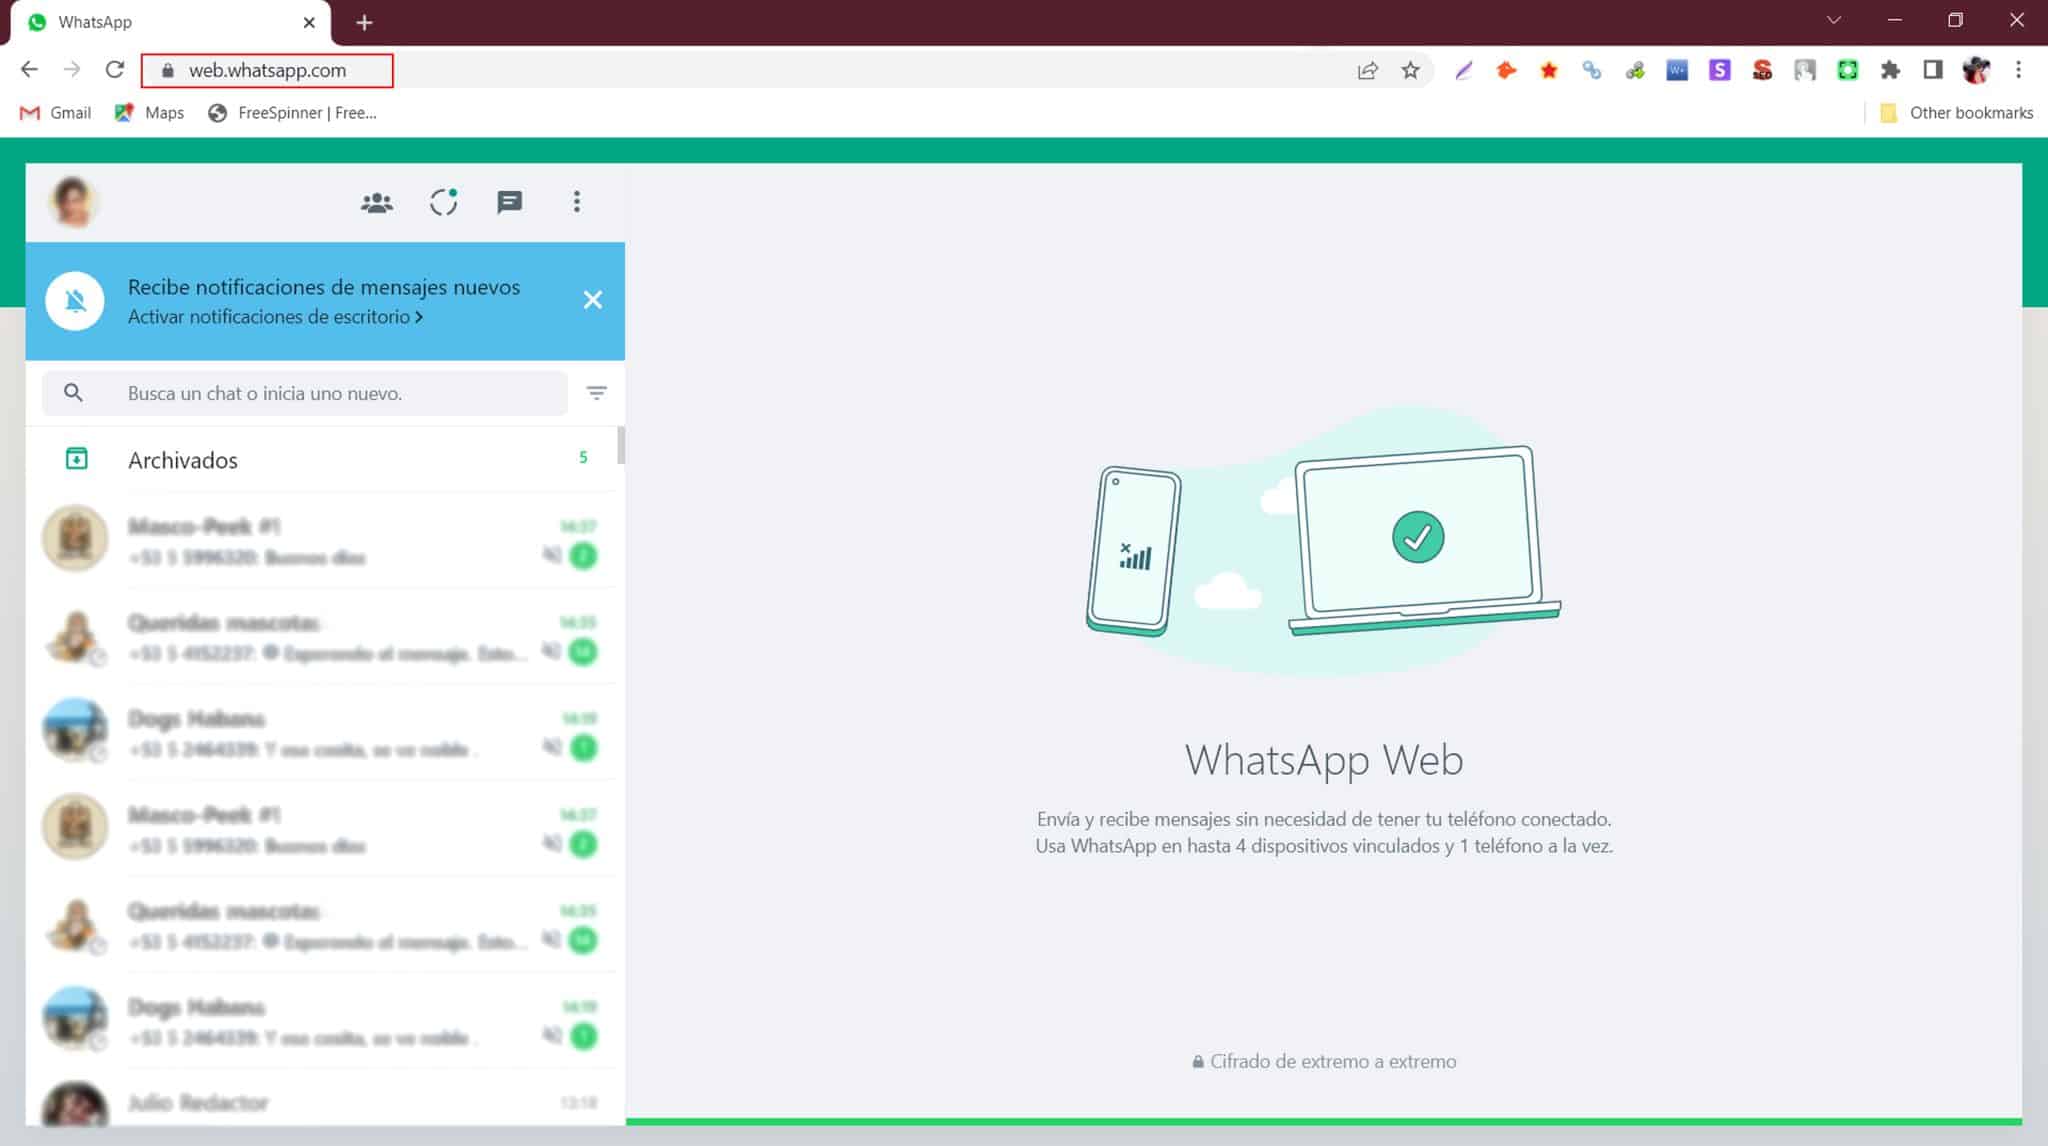Open the muted notification bell icon
Image resolution: width=2048 pixels, height=1146 pixels.
point(75,299)
